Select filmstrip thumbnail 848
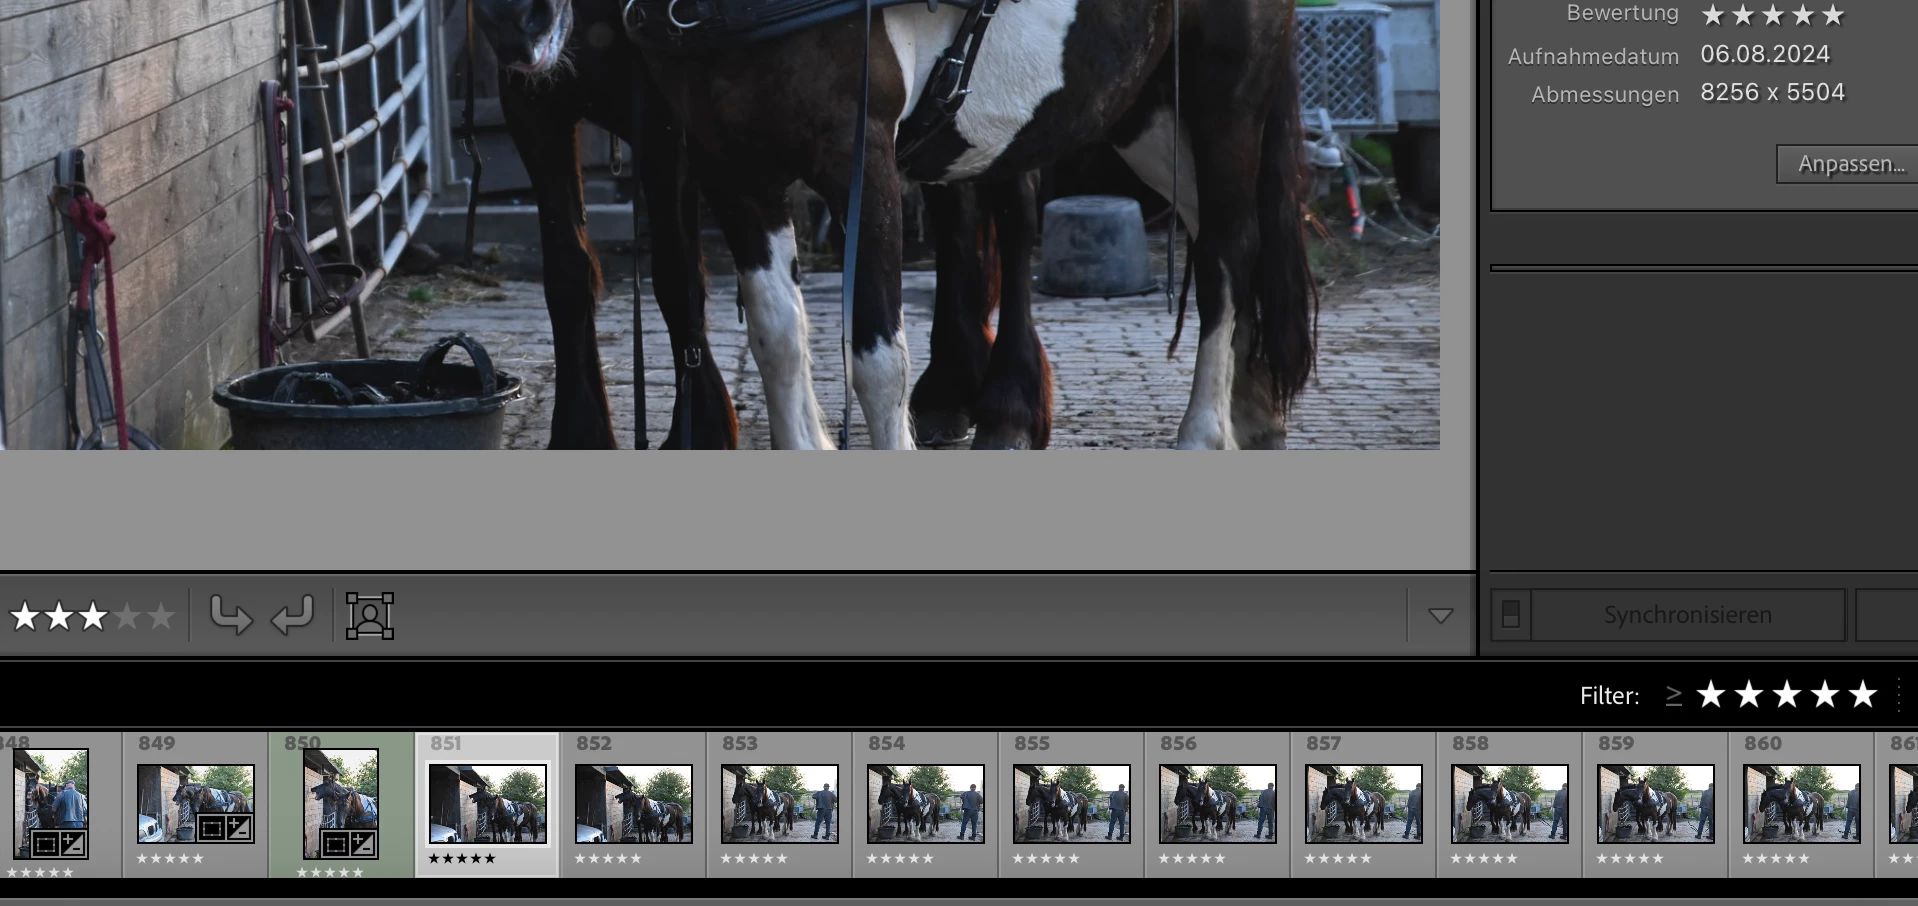The image size is (1918, 906). click(51, 804)
